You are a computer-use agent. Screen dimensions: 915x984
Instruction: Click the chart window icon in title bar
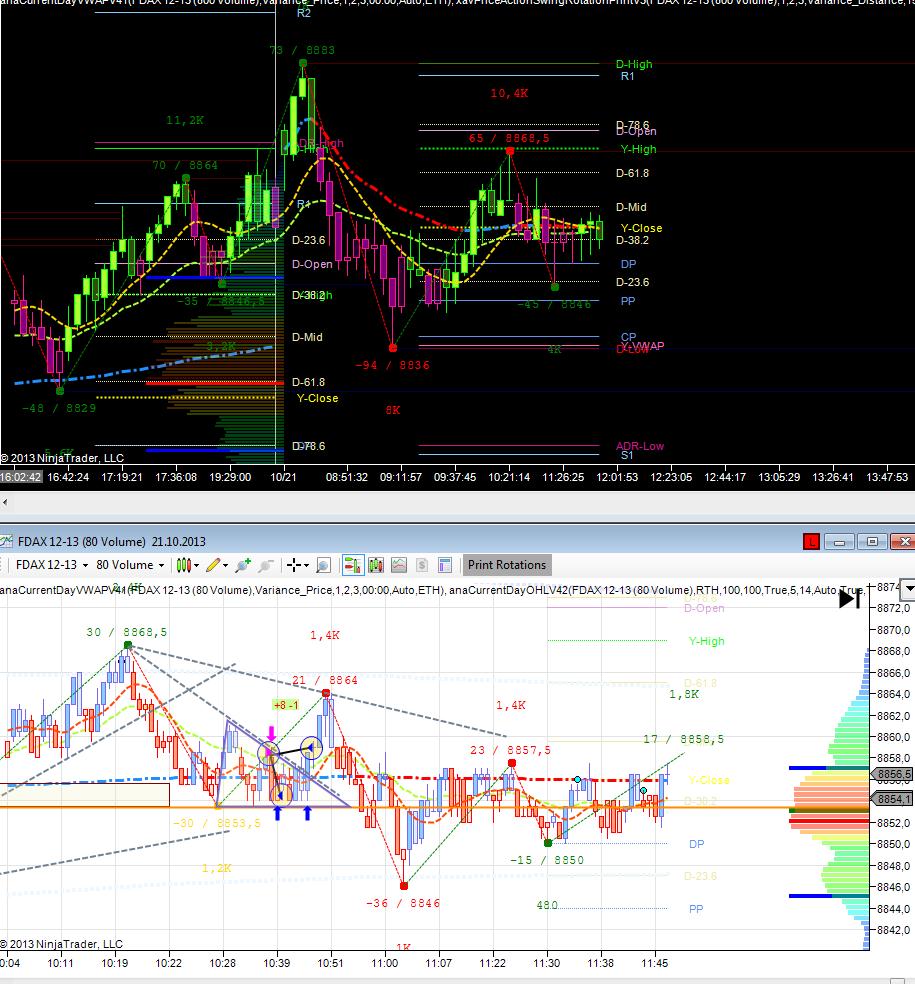(x=6, y=542)
